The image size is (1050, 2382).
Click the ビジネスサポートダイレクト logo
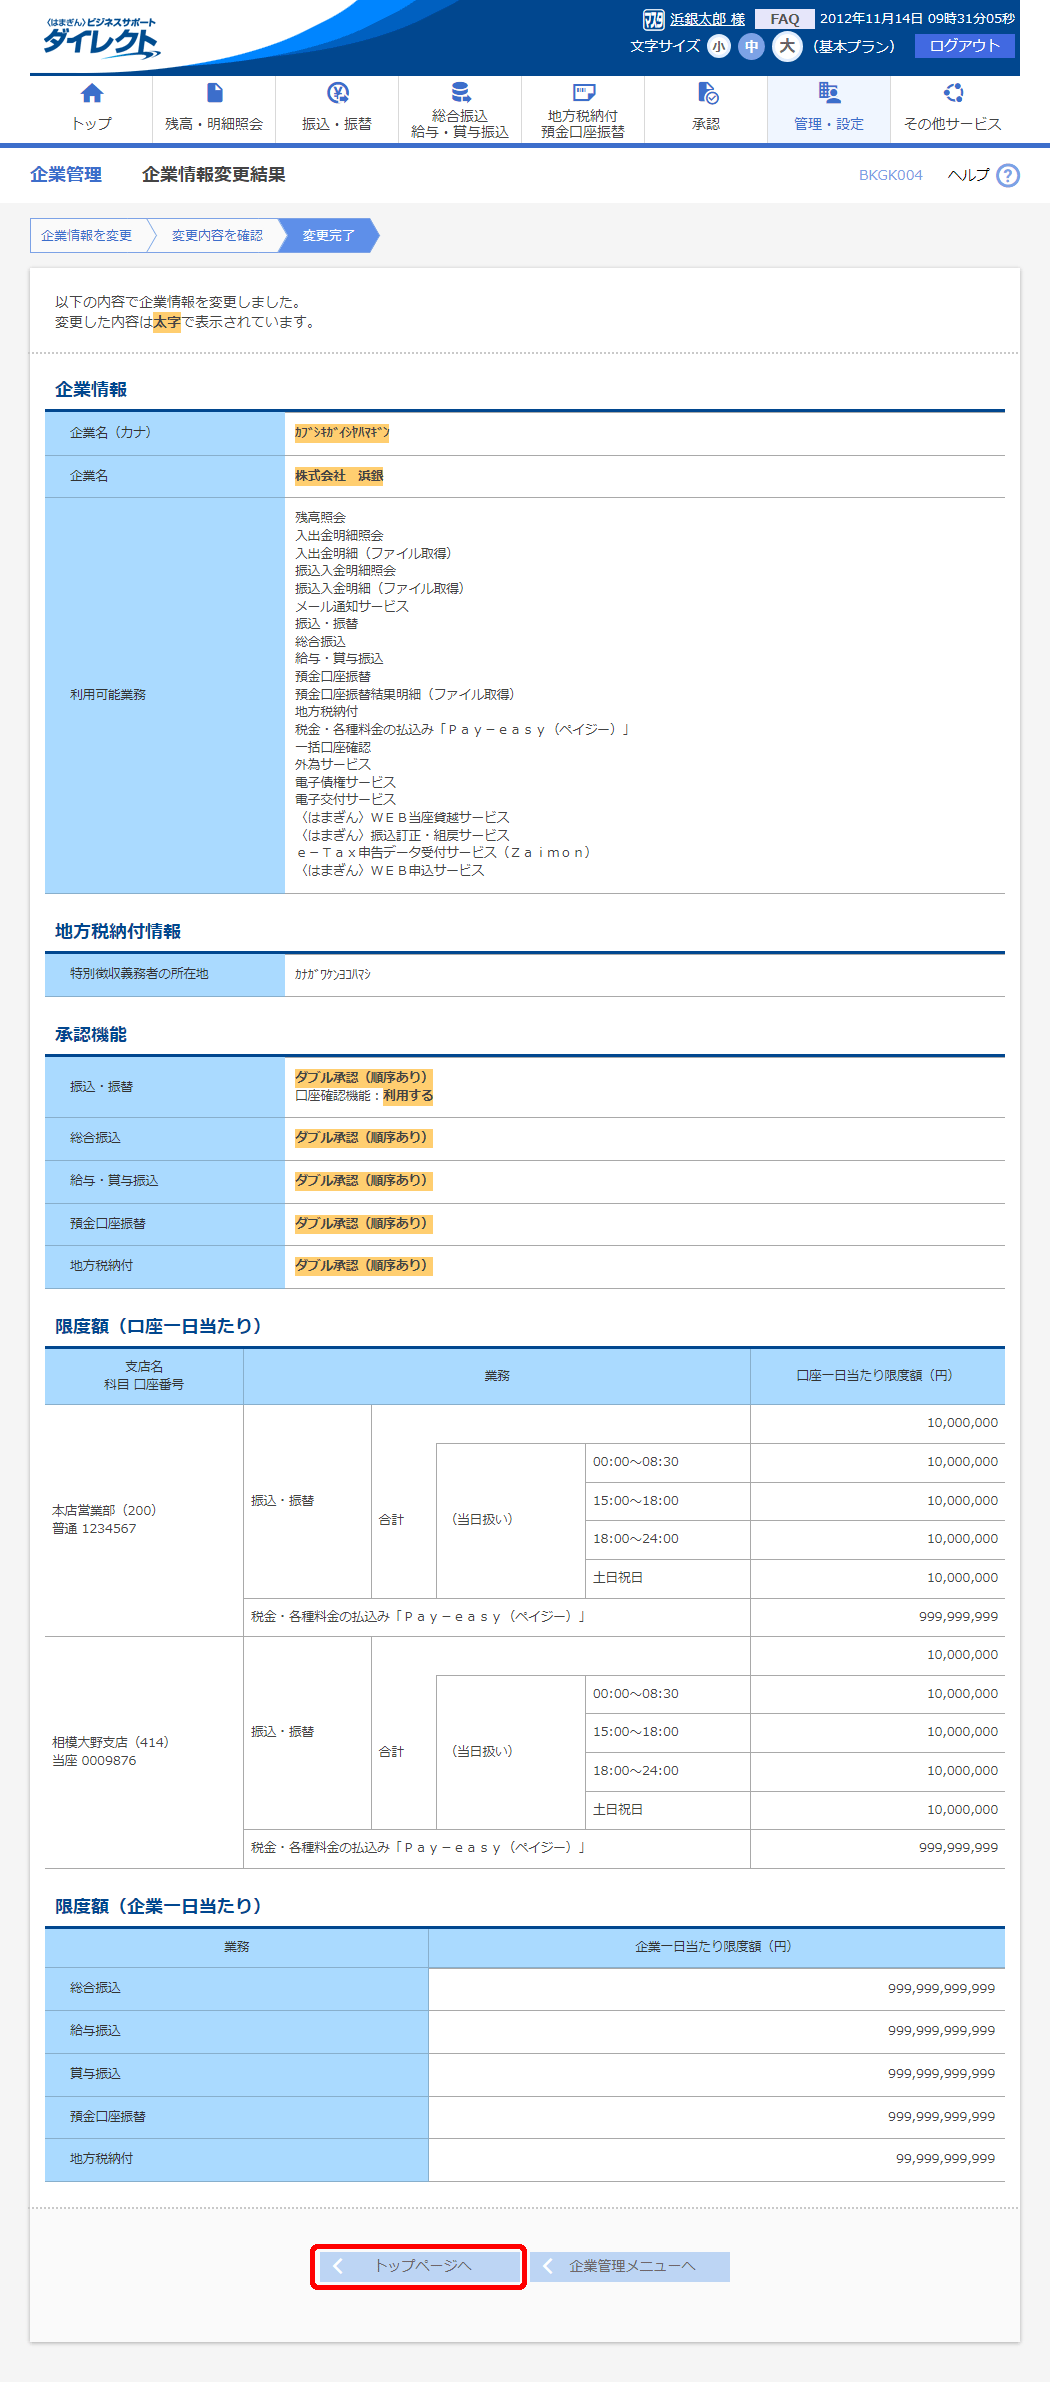pos(100,39)
